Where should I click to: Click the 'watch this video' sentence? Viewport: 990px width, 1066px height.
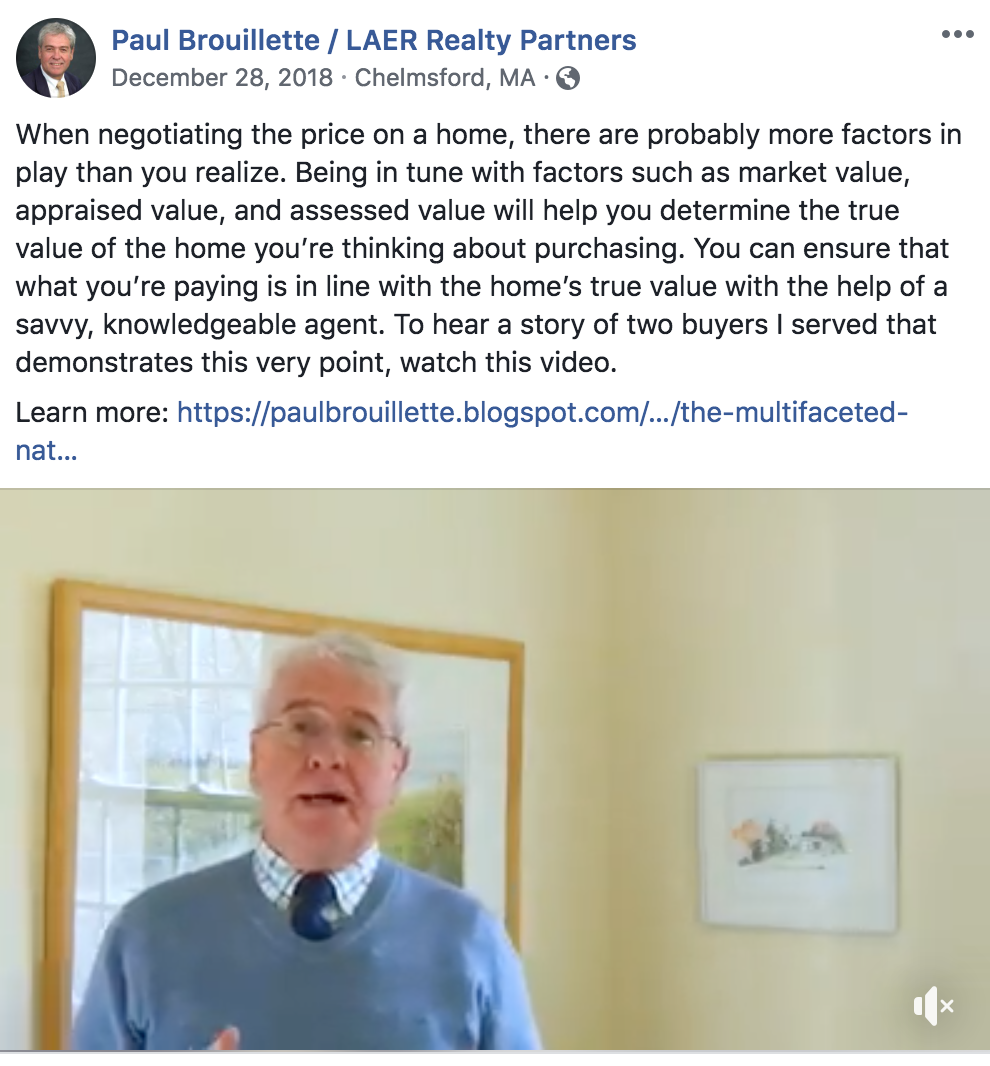click(507, 362)
